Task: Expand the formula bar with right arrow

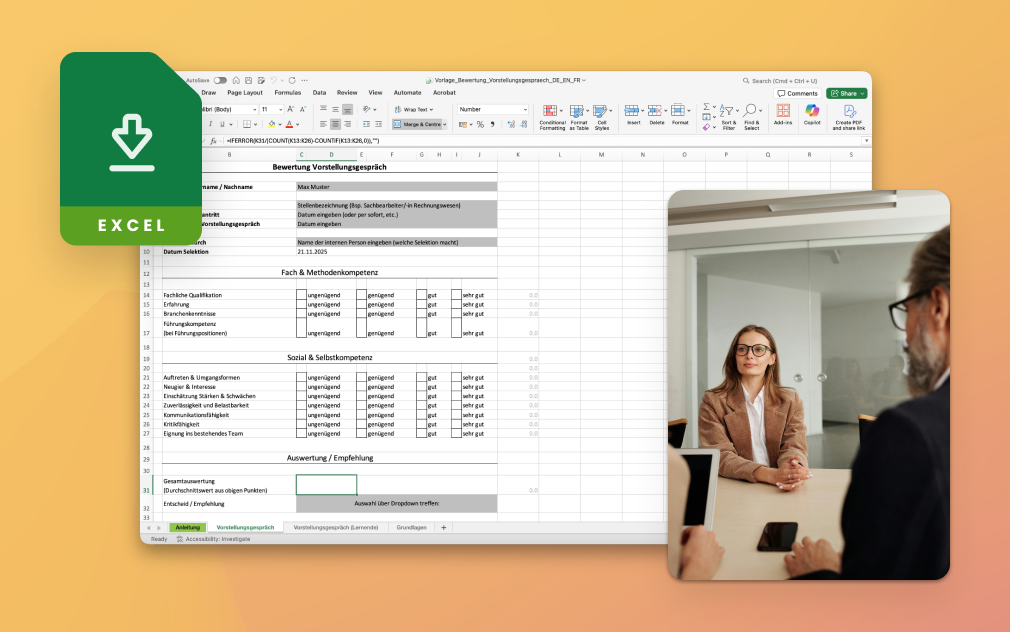Action: 866,140
